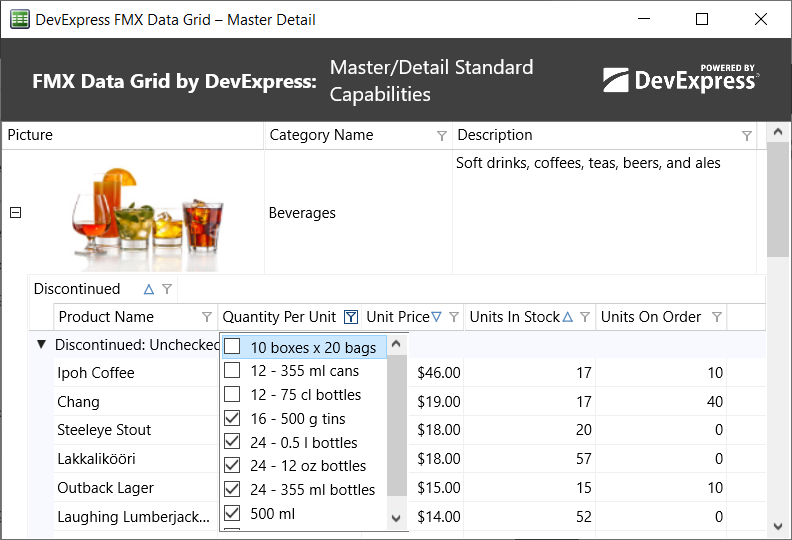Click the filter popup scrollbar thumb
Image resolution: width=792 pixels, height=540 pixels.
click(397, 425)
